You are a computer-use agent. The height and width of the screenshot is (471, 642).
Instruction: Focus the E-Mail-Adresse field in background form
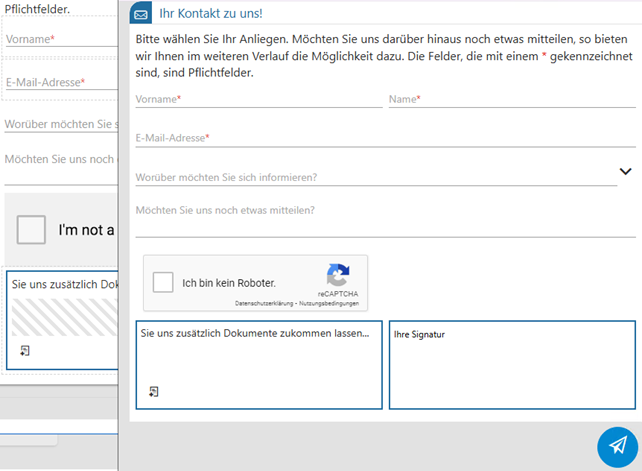61,82
